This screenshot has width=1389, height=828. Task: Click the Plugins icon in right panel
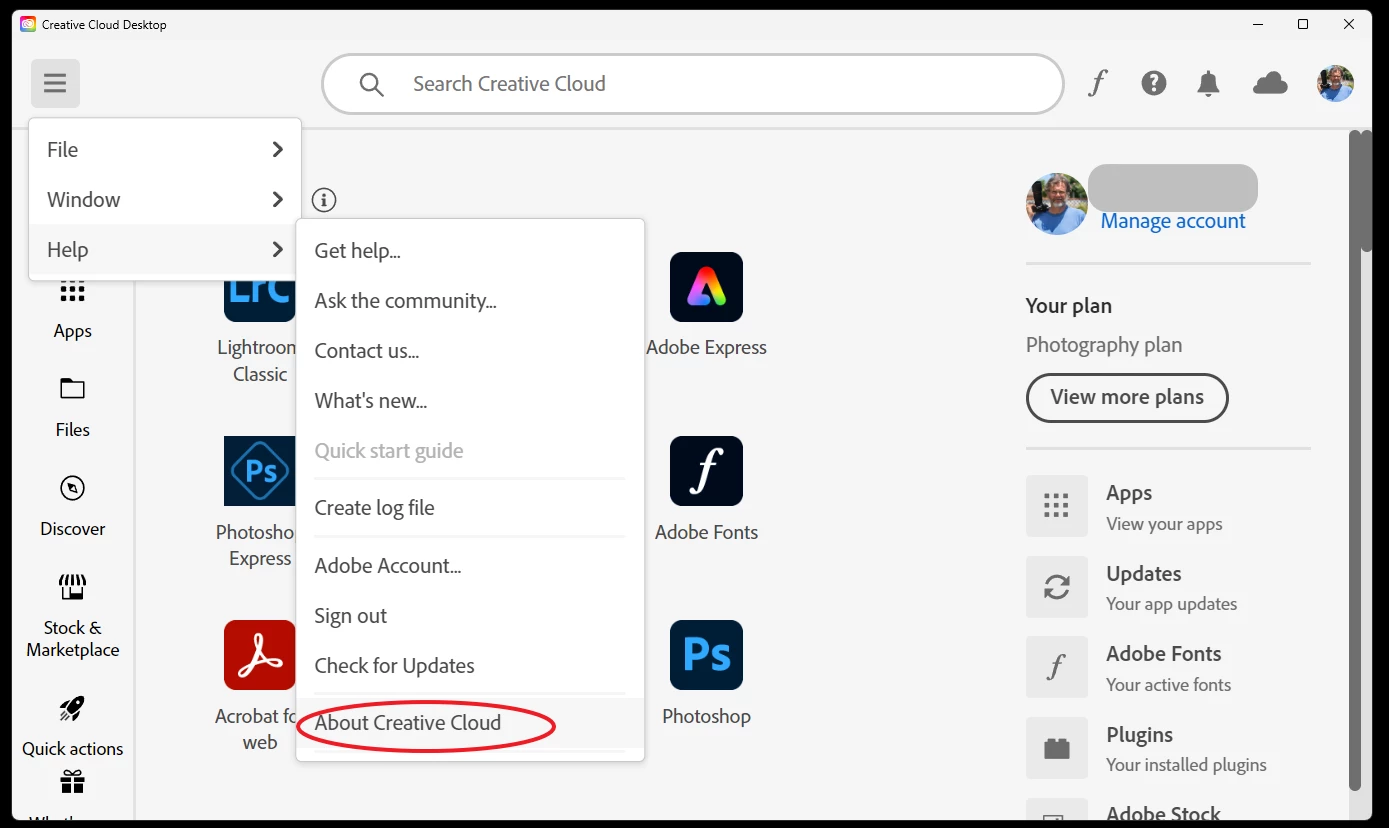[x=1057, y=748]
